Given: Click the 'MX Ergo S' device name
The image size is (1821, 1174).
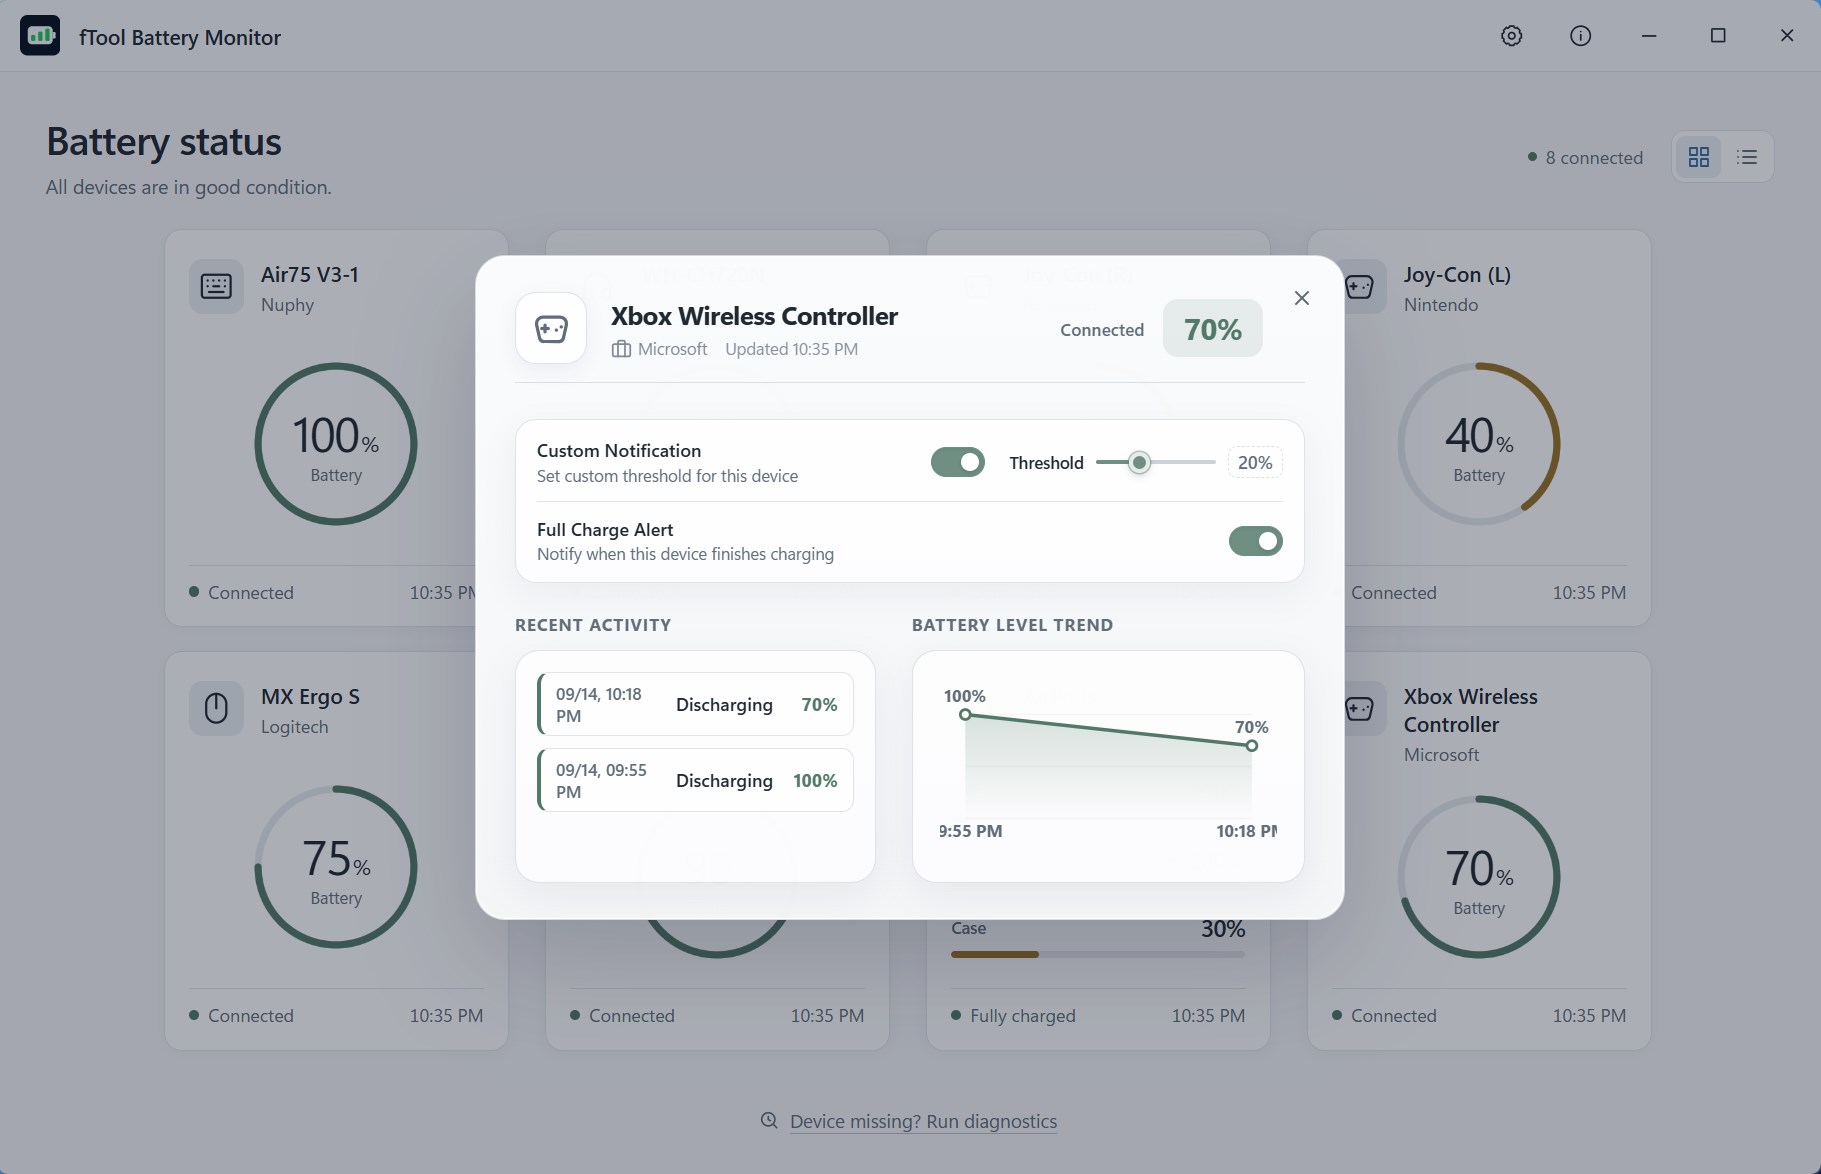Looking at the screenshot, I should (310, 696).
